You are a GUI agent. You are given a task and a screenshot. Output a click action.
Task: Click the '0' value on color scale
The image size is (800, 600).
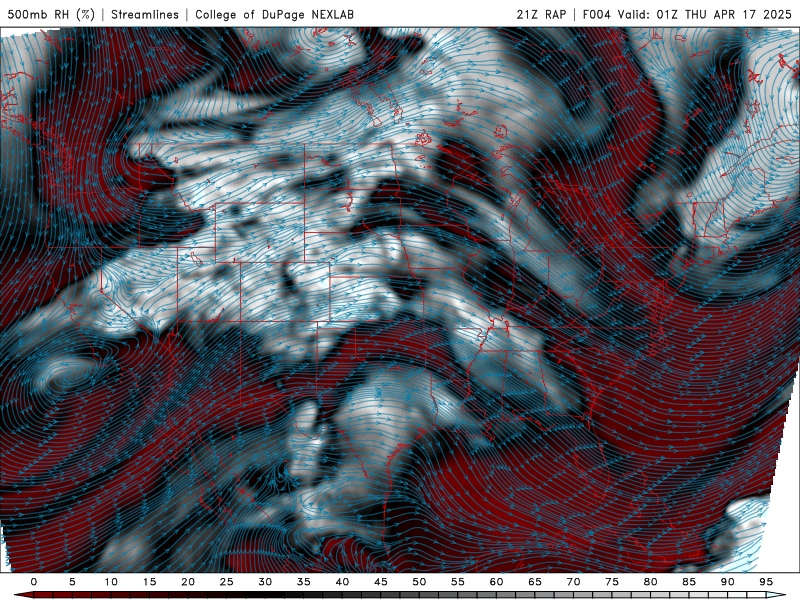(x=34, y=582)
